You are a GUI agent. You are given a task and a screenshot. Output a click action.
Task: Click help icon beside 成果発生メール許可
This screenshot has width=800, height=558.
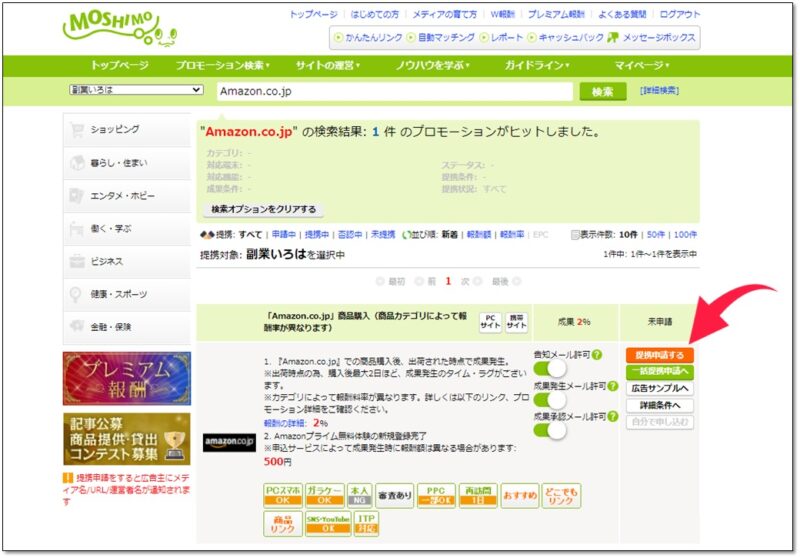pos(613,386)
